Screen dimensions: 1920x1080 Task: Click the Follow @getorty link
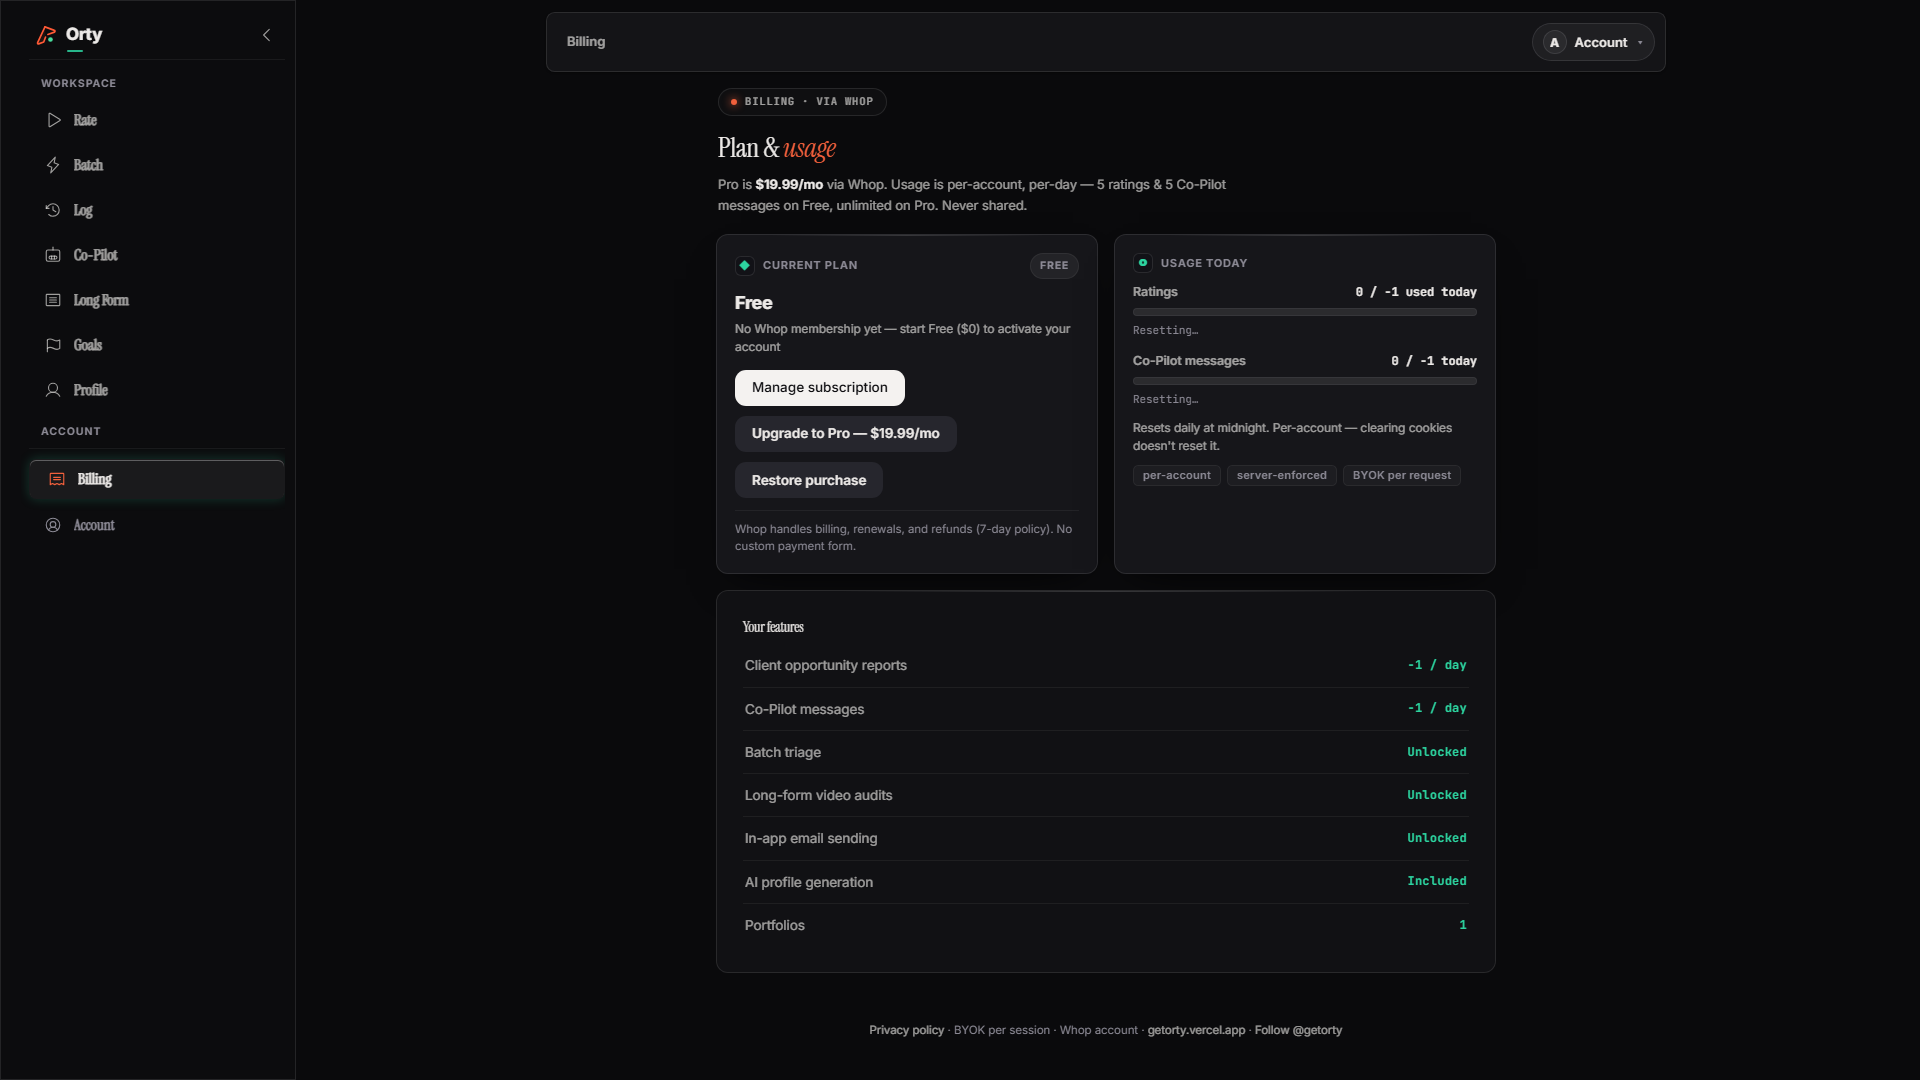coord(1298,1030)
